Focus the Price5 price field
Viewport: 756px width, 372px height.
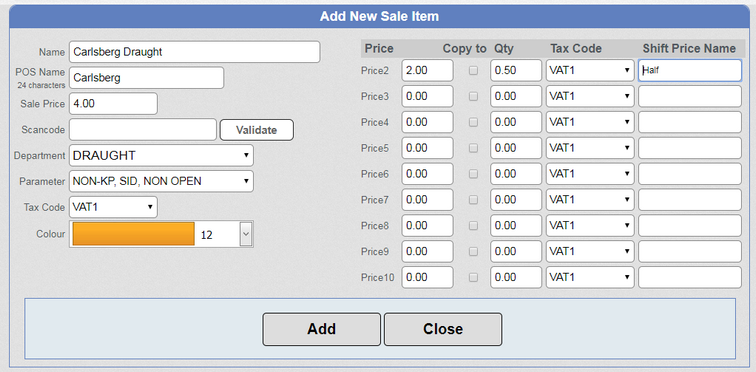(427, 148)
